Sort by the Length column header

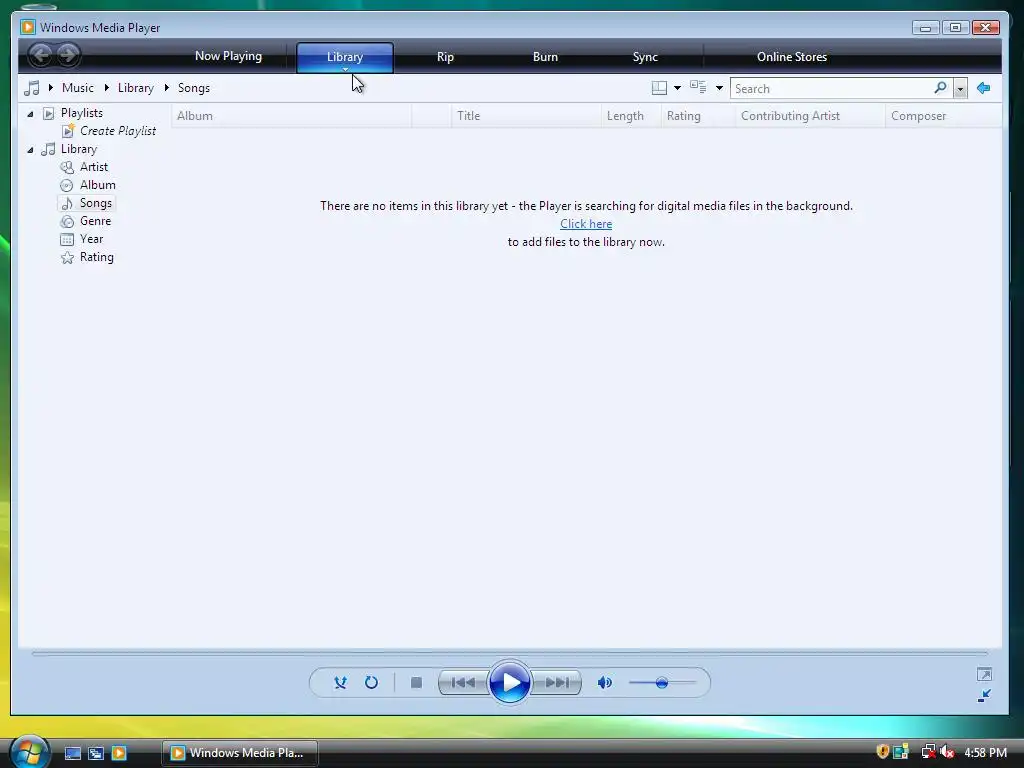[631, 116]
